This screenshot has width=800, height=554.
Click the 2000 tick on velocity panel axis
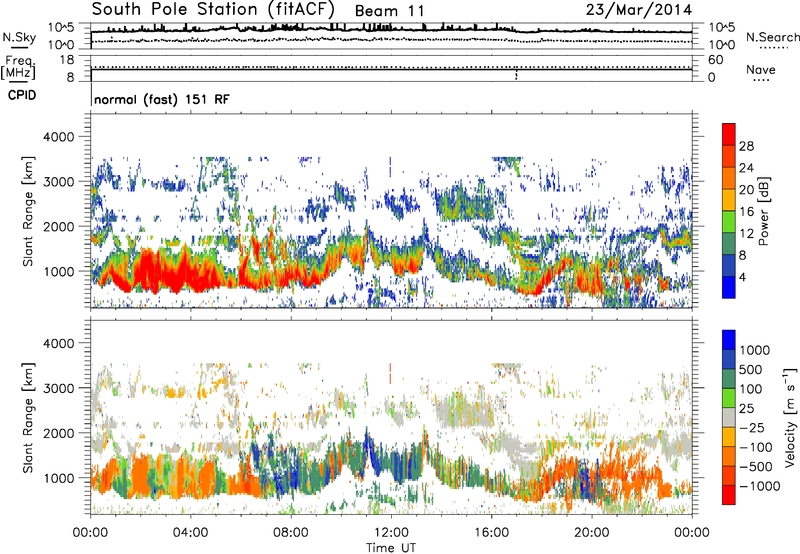[58, 433]
